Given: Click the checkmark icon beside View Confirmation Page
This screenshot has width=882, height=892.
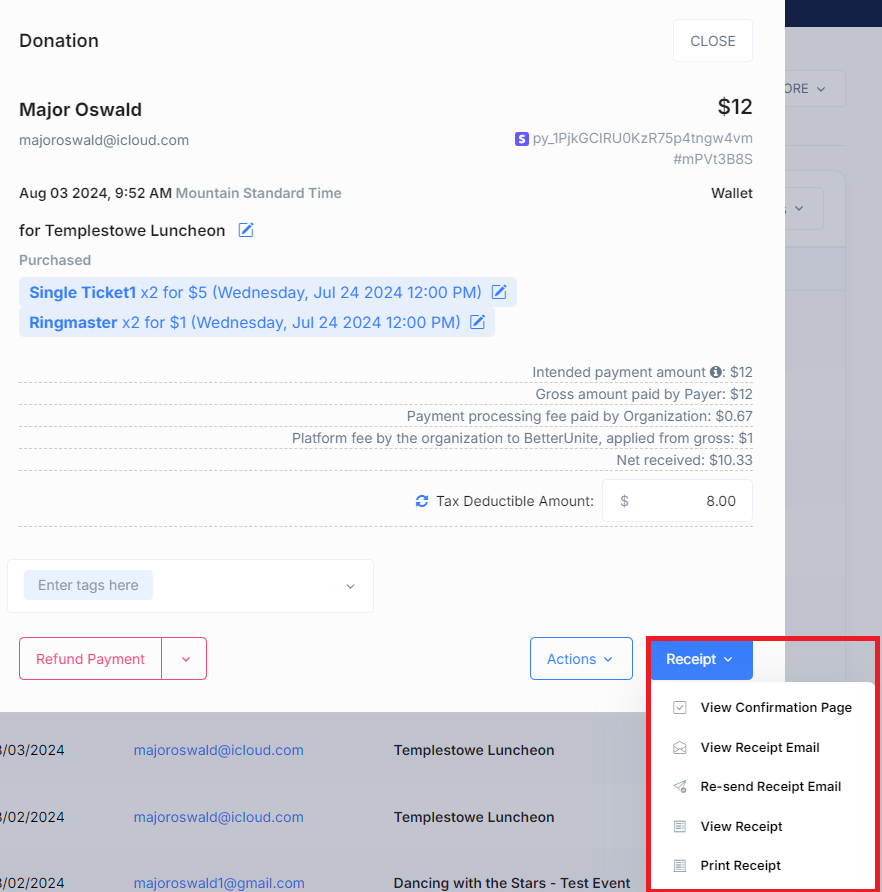Looking at the screenshot, I should pyautogui.click(x=681, y=707).
